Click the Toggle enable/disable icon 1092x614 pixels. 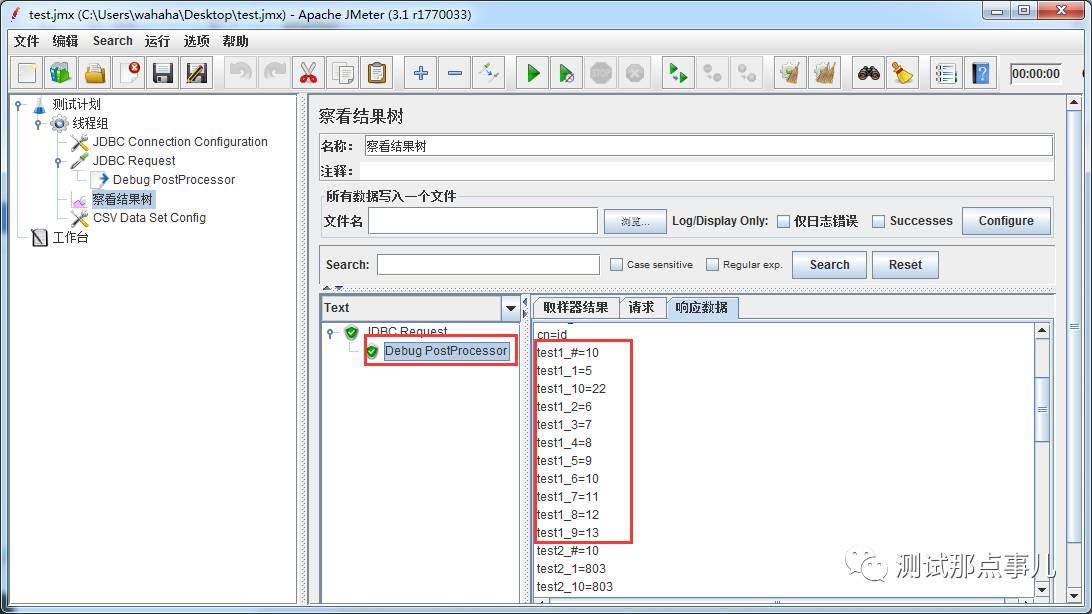point(489,73)
